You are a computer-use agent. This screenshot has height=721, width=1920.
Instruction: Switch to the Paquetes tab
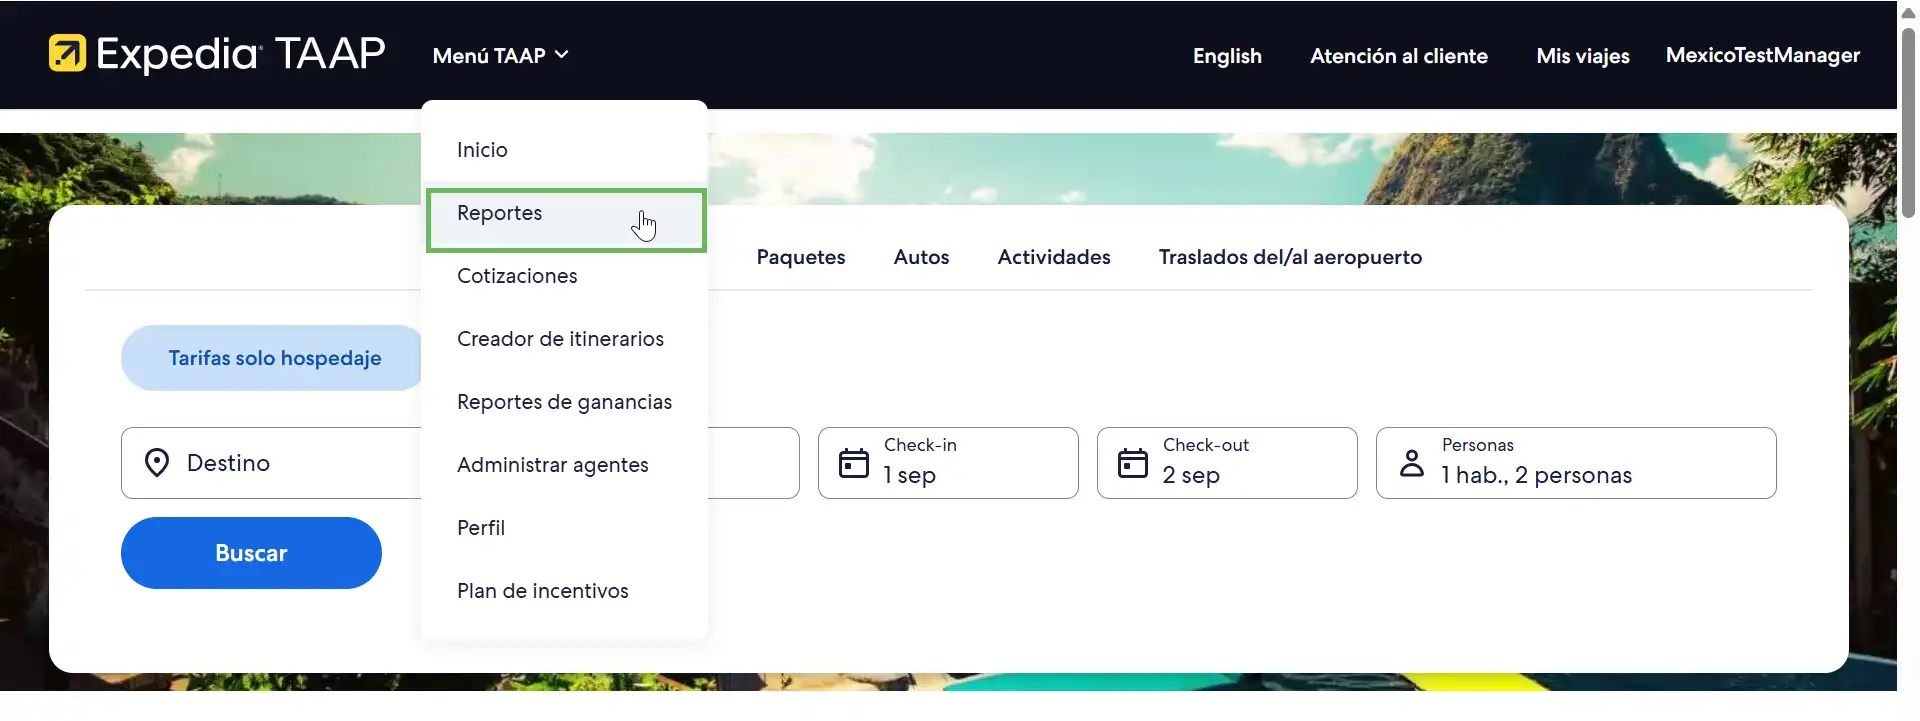800,258
